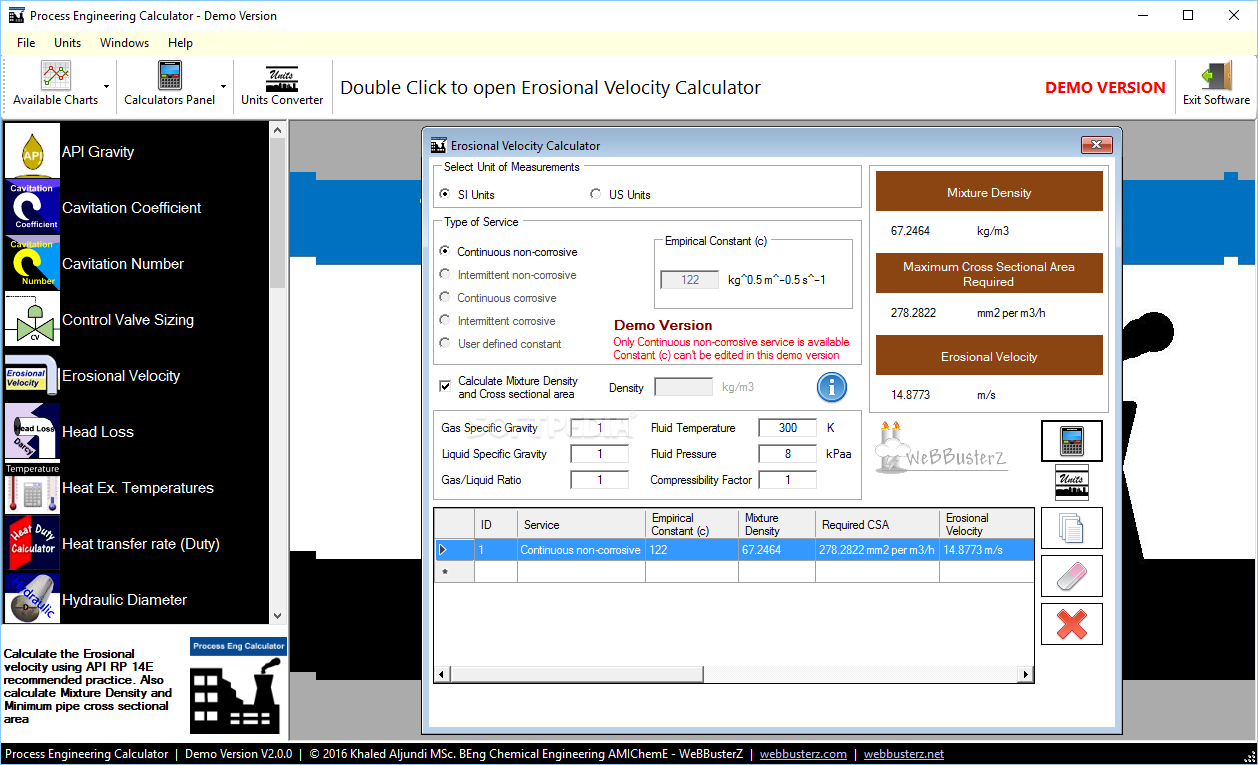The image size is (1258, 765).
Task: Choose User defined constant option
Action: 445,344
